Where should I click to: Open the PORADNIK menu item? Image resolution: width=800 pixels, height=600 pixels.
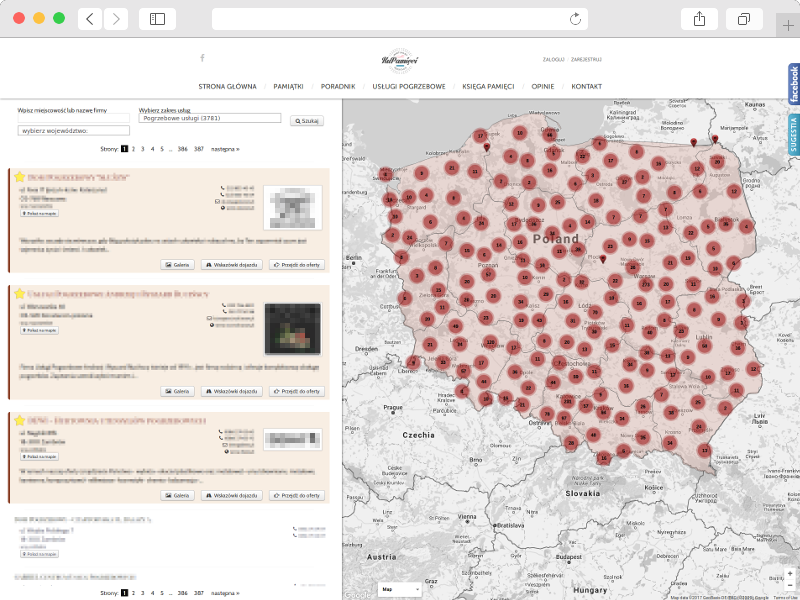tap(338, 87)
